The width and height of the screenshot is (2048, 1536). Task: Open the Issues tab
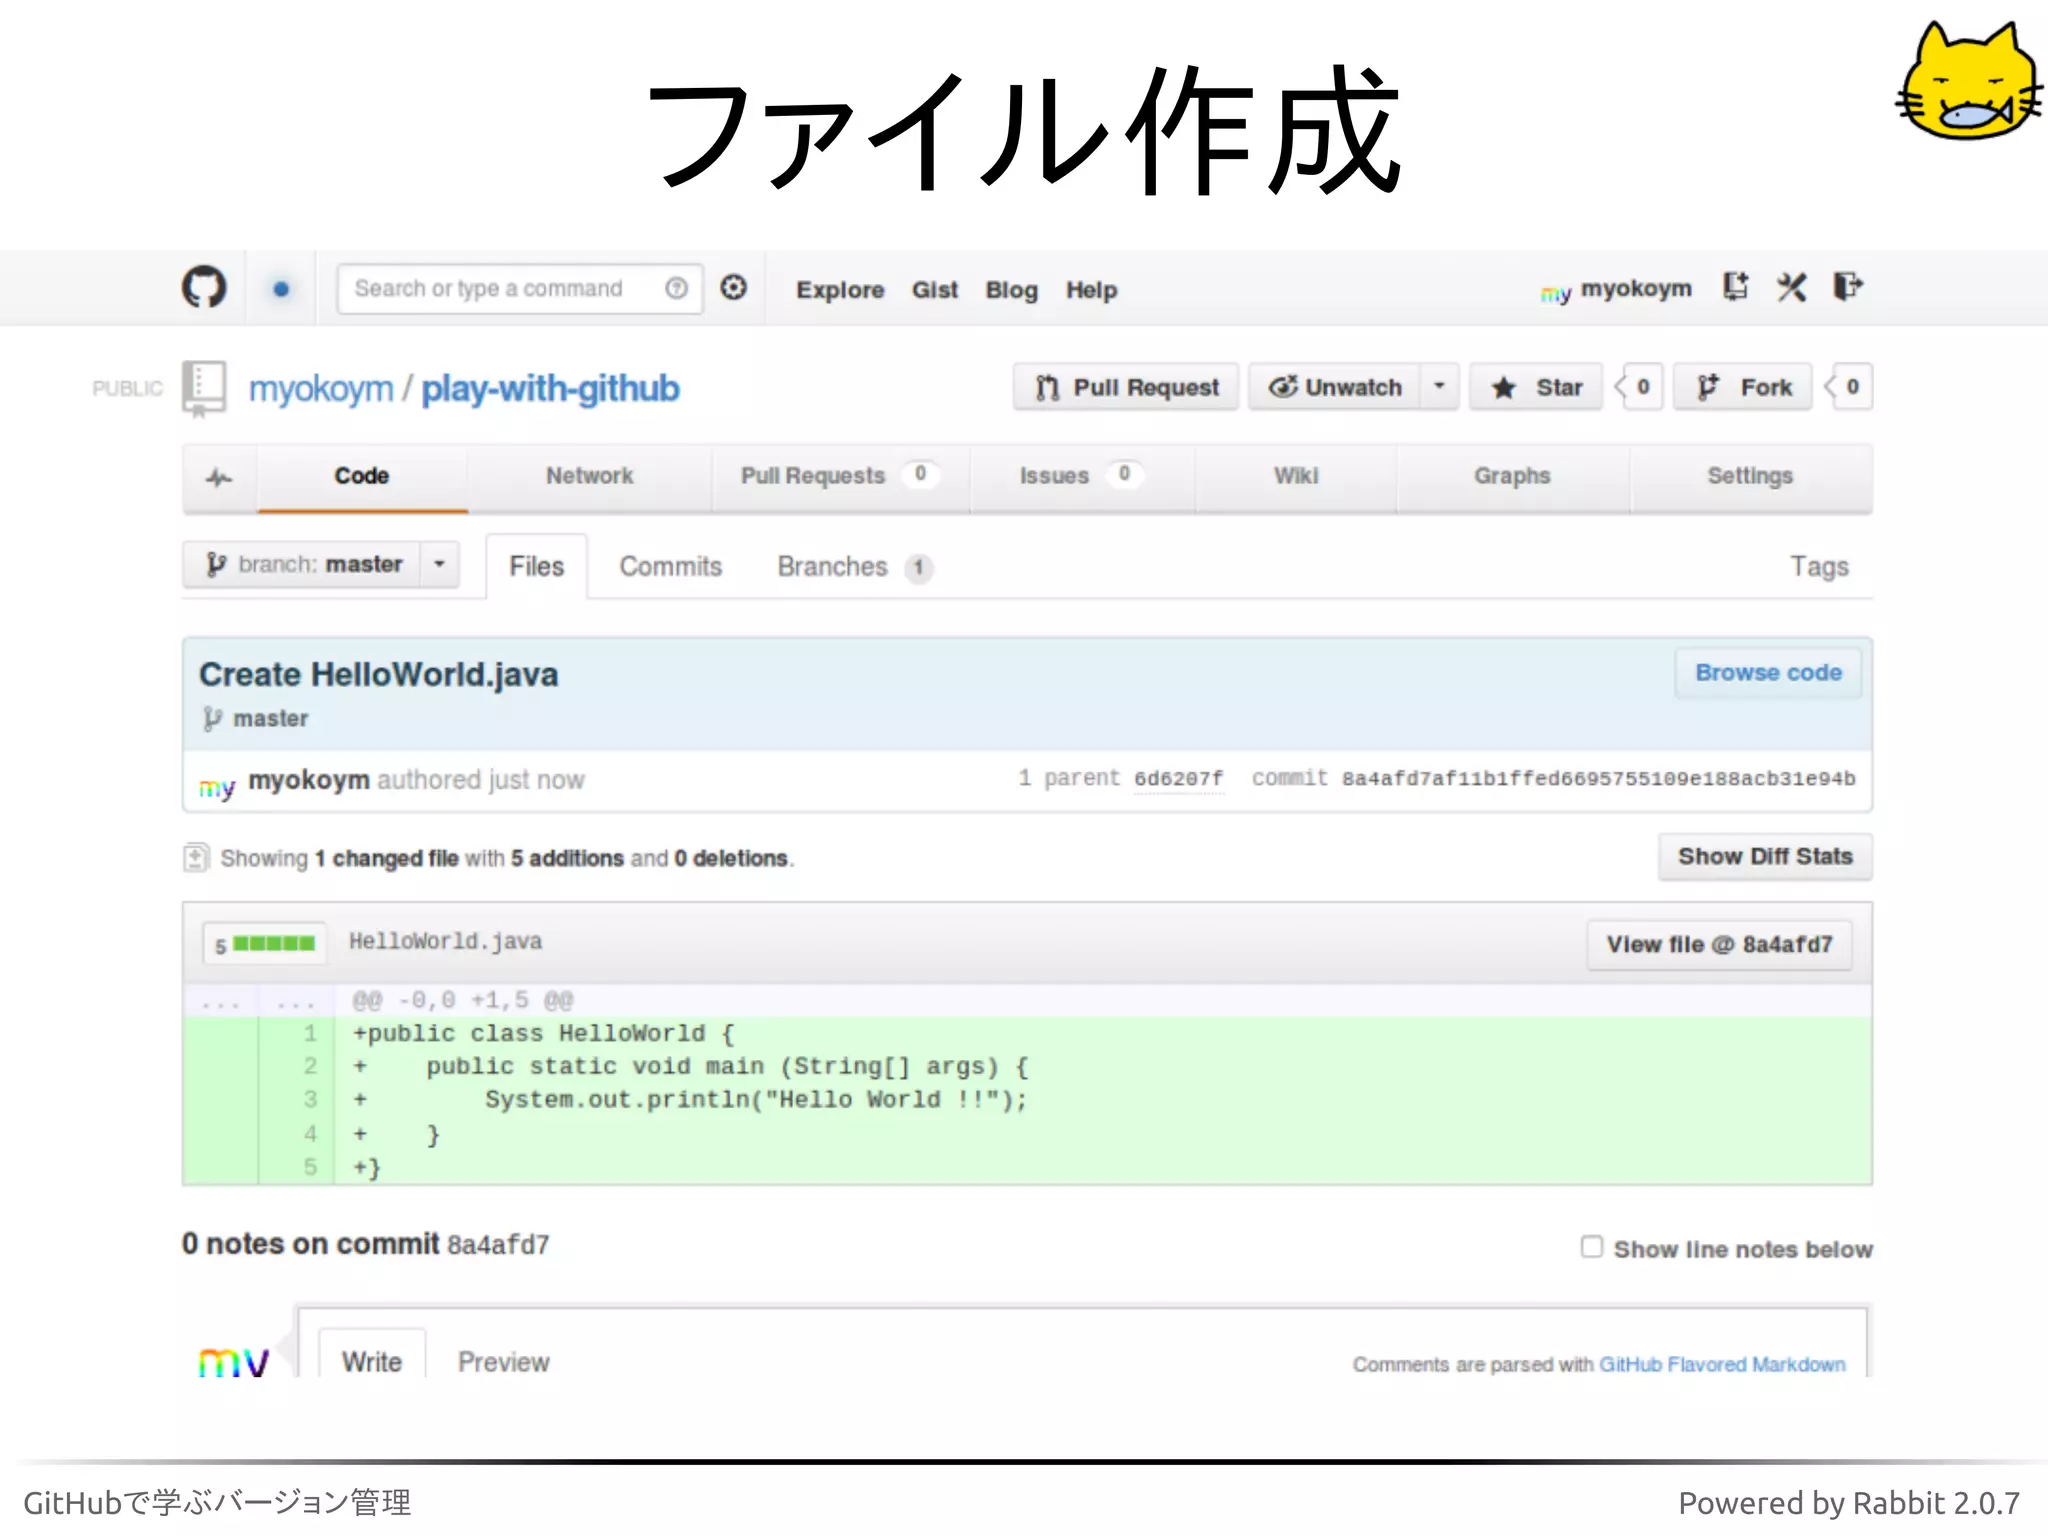point(1081,477)
